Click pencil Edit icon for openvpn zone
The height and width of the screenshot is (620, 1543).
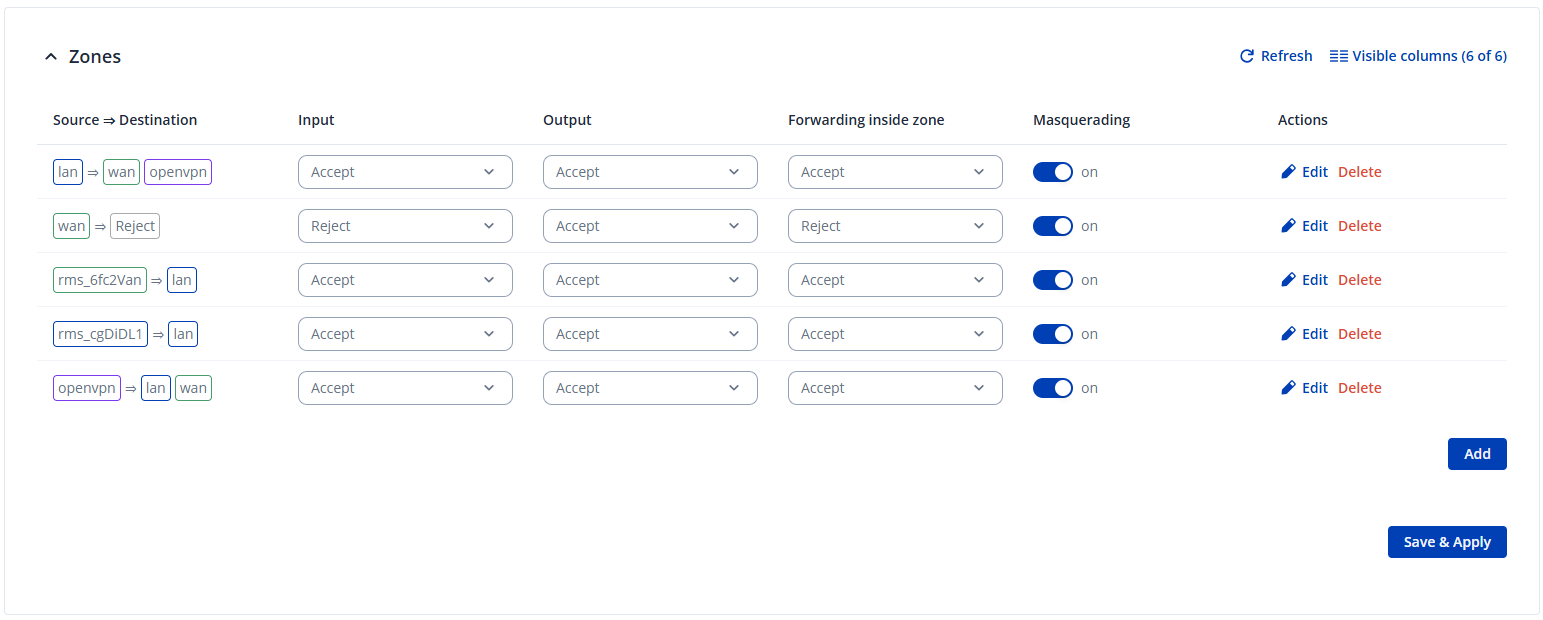click(1288, 388)
